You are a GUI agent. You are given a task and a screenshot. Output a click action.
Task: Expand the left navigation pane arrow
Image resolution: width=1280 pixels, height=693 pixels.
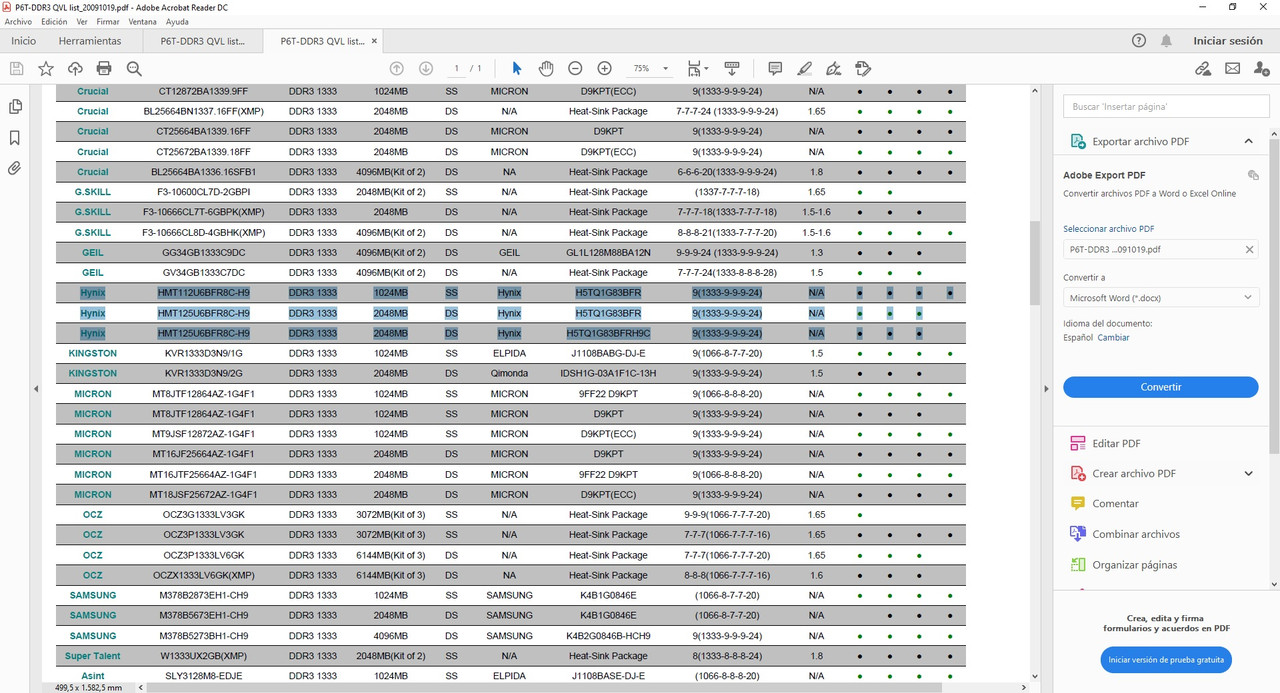click(35, 388)
